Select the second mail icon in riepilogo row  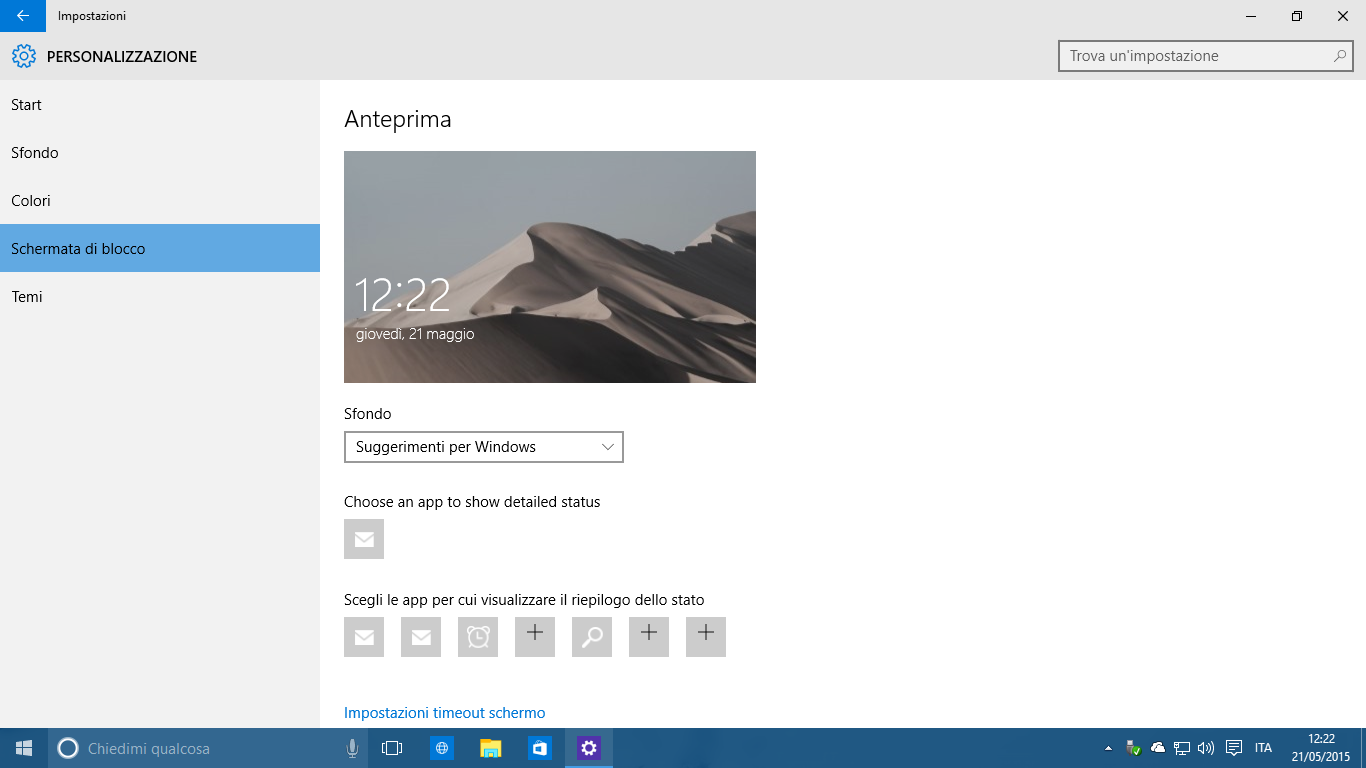[x=421, y=637]
